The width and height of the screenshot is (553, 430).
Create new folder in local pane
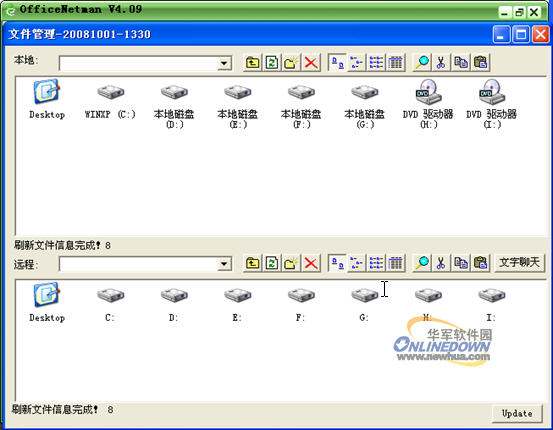pyautogui.click(x=291, y=63)
